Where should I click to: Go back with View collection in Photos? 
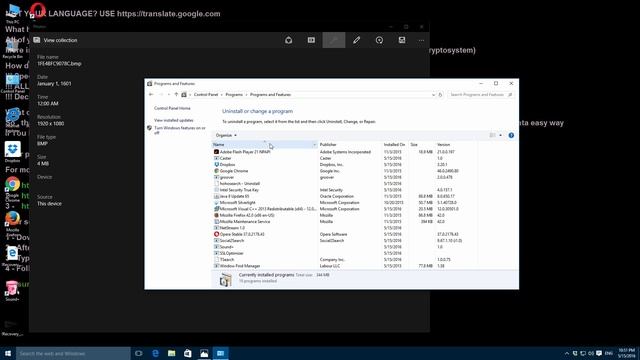[x=56, y=40]
